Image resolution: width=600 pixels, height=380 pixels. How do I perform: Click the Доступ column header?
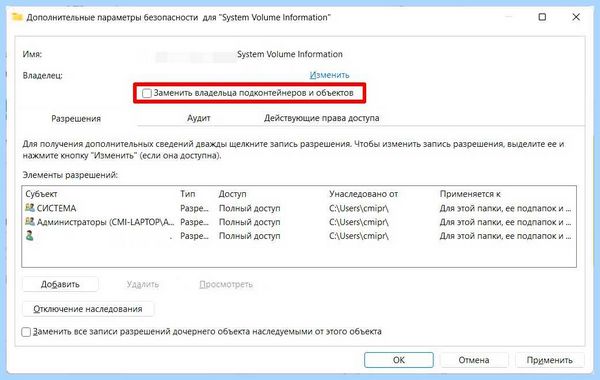pyautogui.click(x=232, y=194)
